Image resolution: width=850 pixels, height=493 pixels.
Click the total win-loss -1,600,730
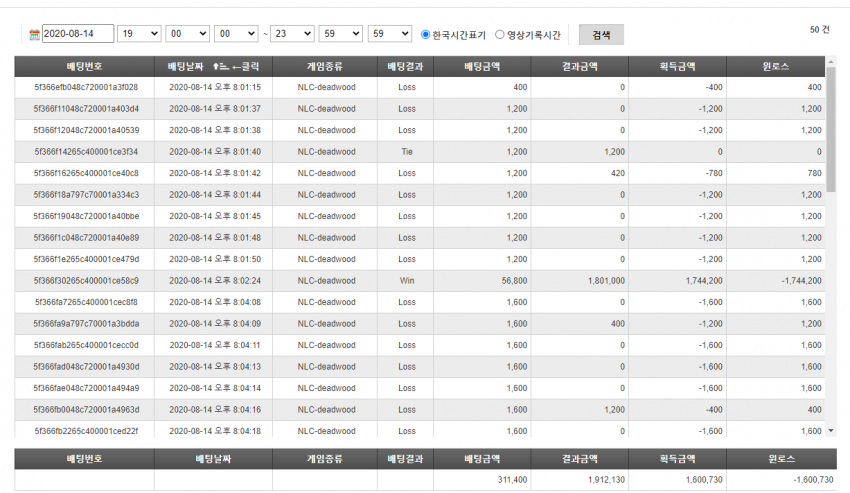point(813,479)
